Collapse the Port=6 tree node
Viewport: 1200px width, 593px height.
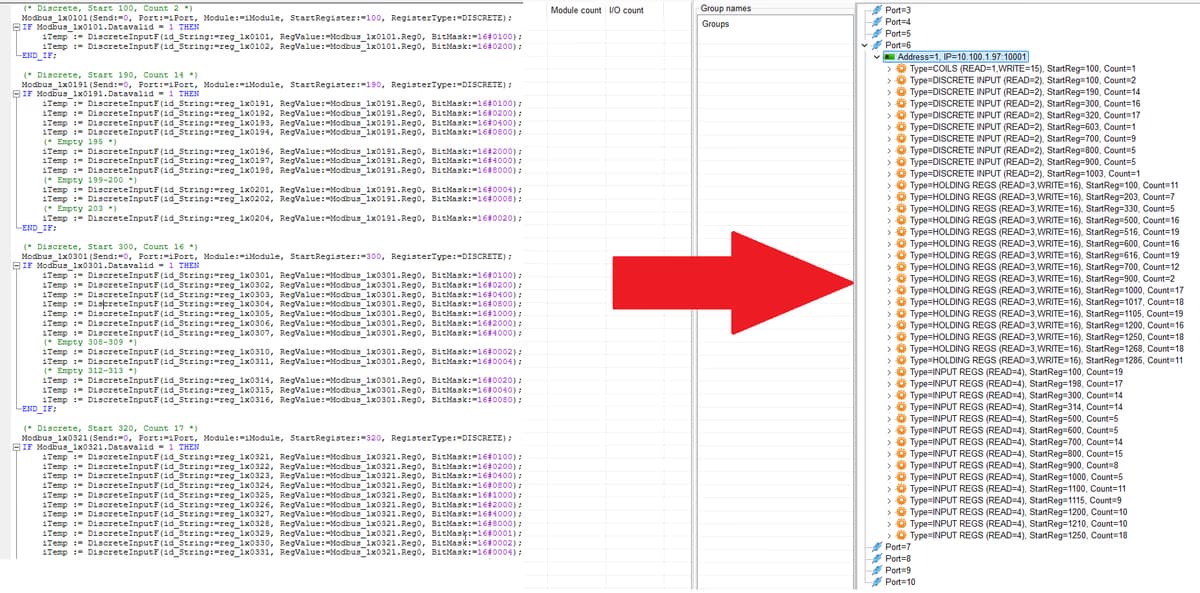pyautogui.click(x=863, y=45)
